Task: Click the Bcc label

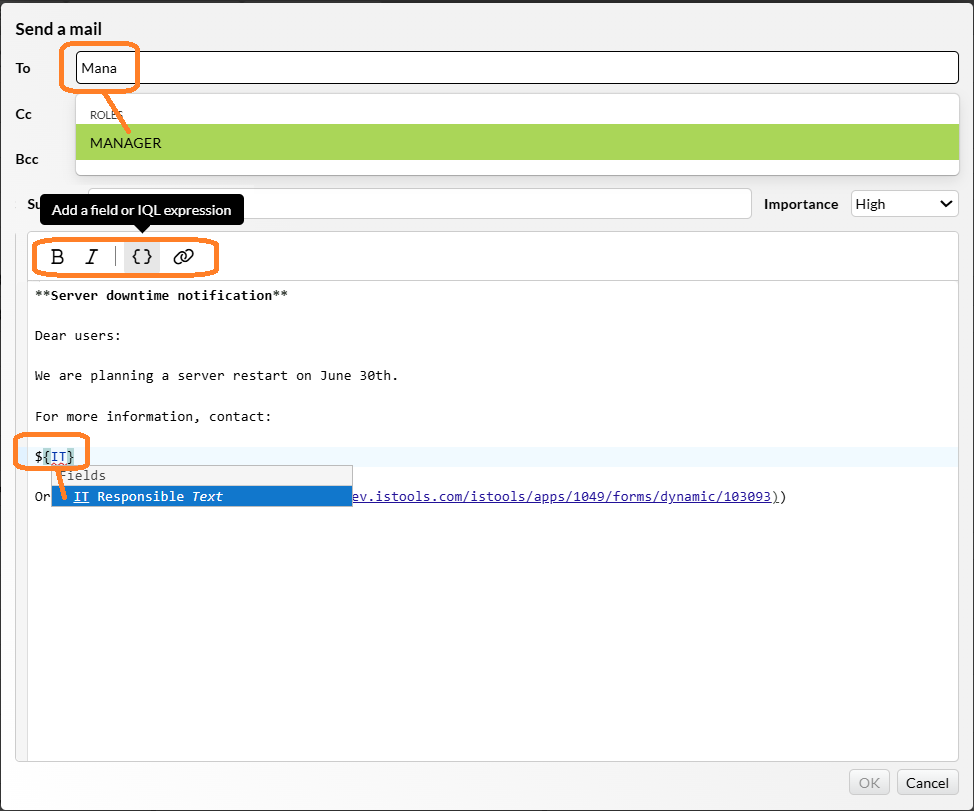Action: point(27,159)
